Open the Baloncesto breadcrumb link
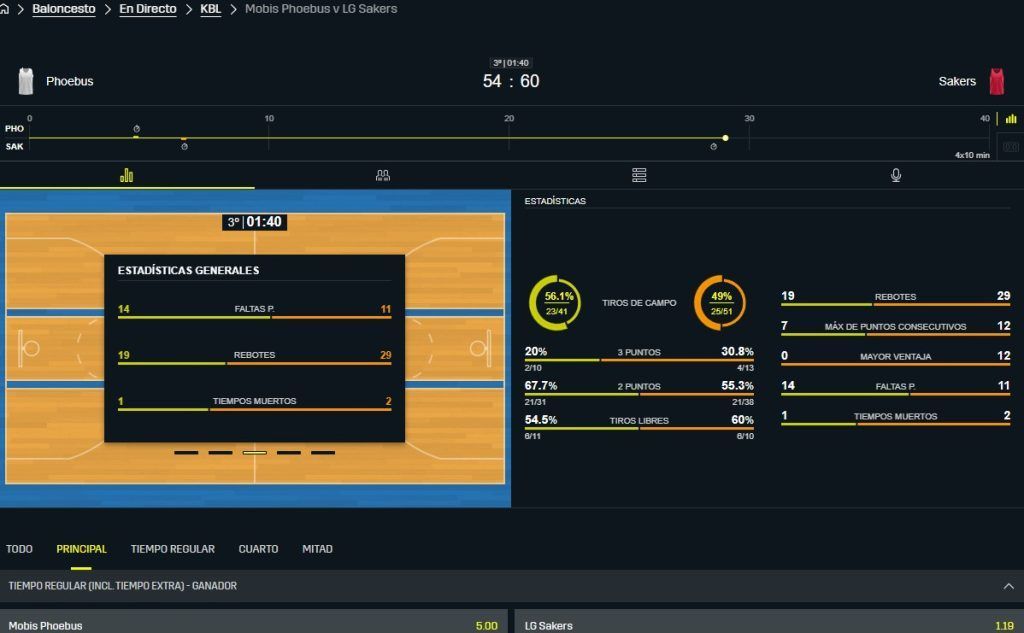The image size is (1024, 633). point(63,9)
